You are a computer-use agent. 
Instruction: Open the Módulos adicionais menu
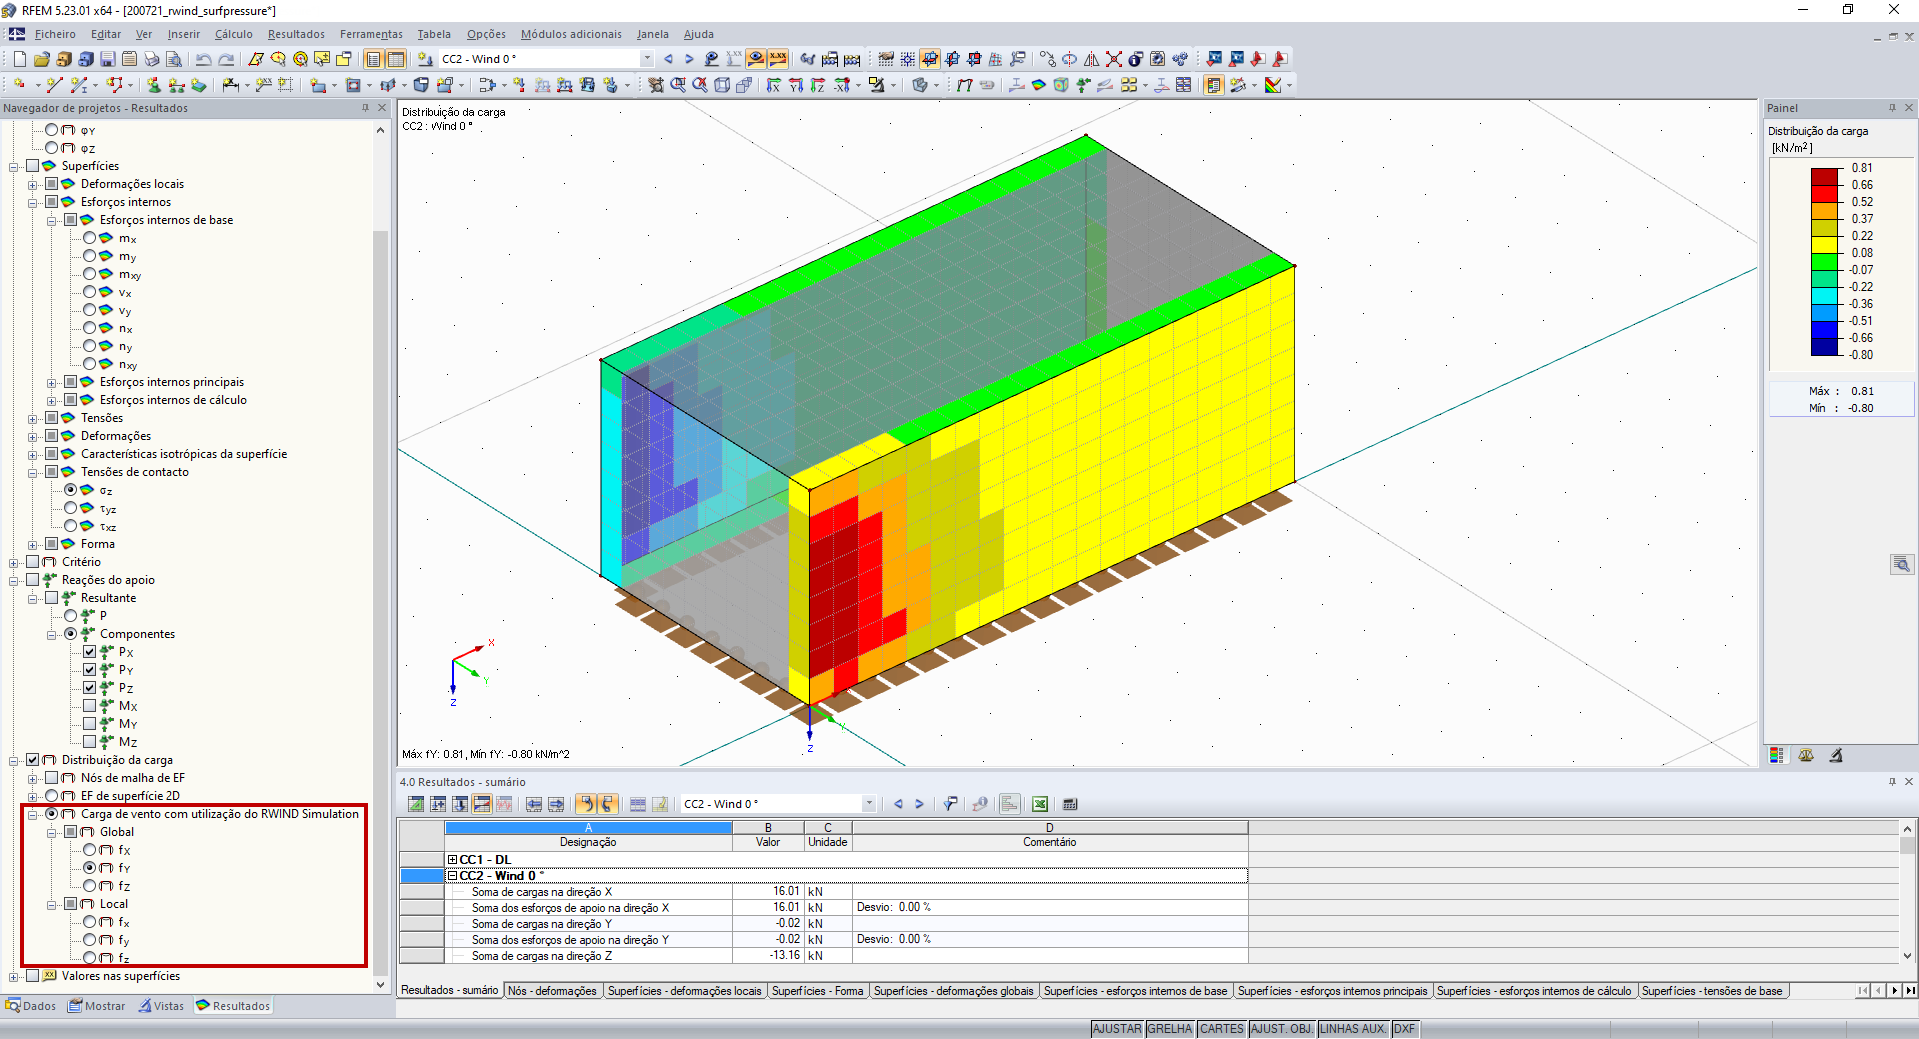[x=571, y=34]
